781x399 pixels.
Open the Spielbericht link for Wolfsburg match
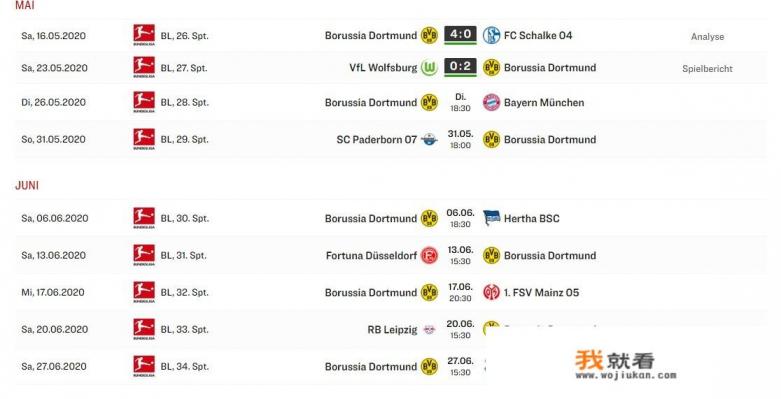click(x=707, y=69)
